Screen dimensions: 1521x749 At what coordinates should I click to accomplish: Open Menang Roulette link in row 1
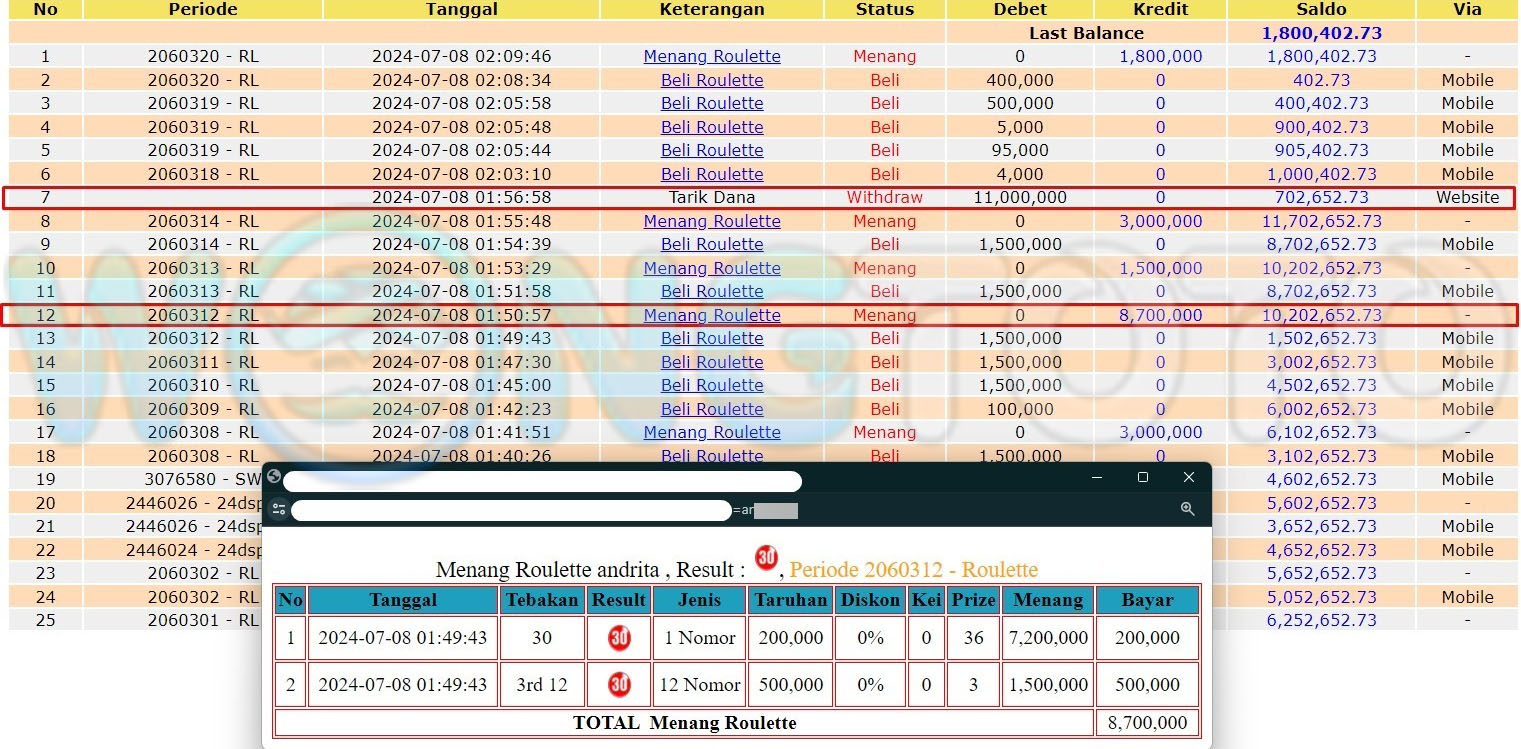point(712,57)
